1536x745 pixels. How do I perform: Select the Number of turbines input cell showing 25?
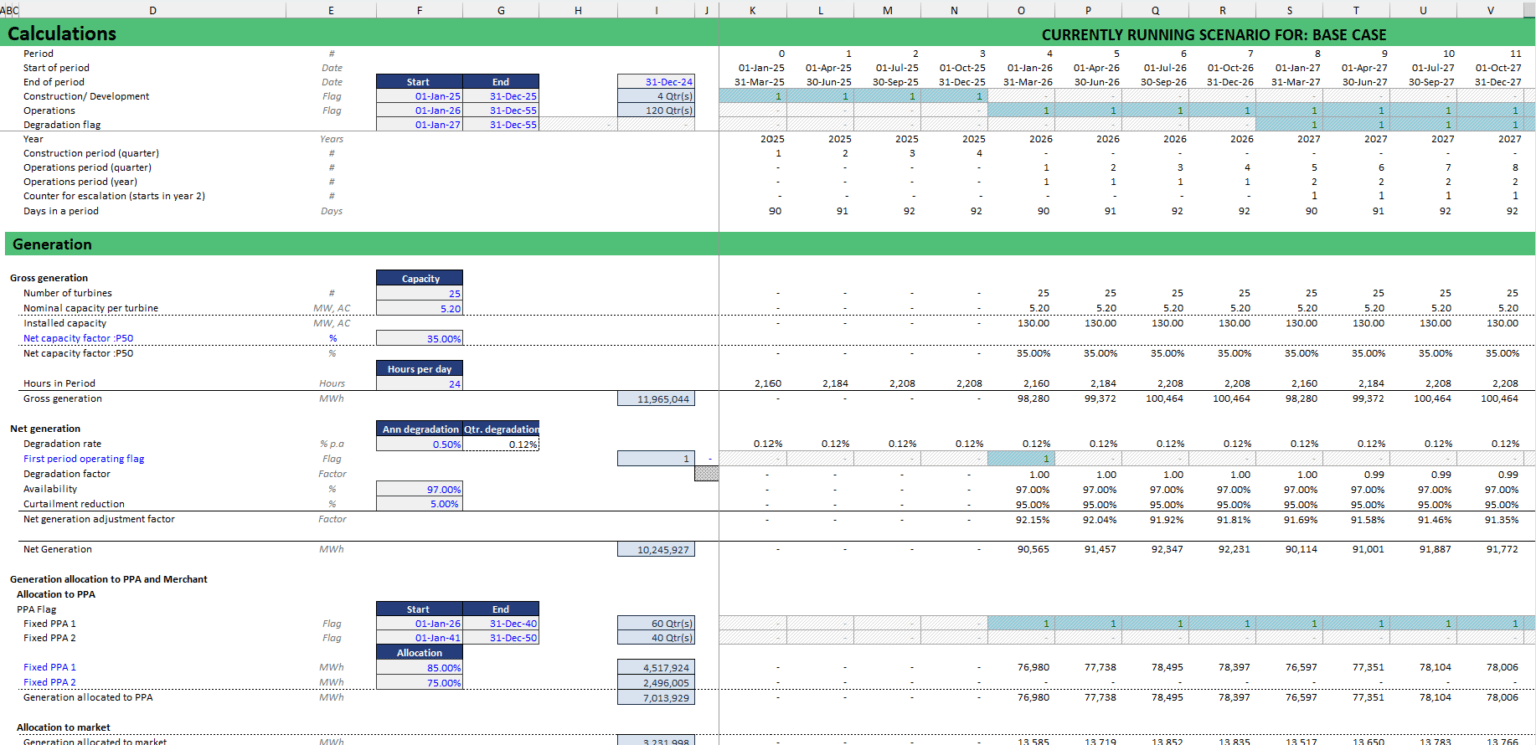click(x=419, y=293)
